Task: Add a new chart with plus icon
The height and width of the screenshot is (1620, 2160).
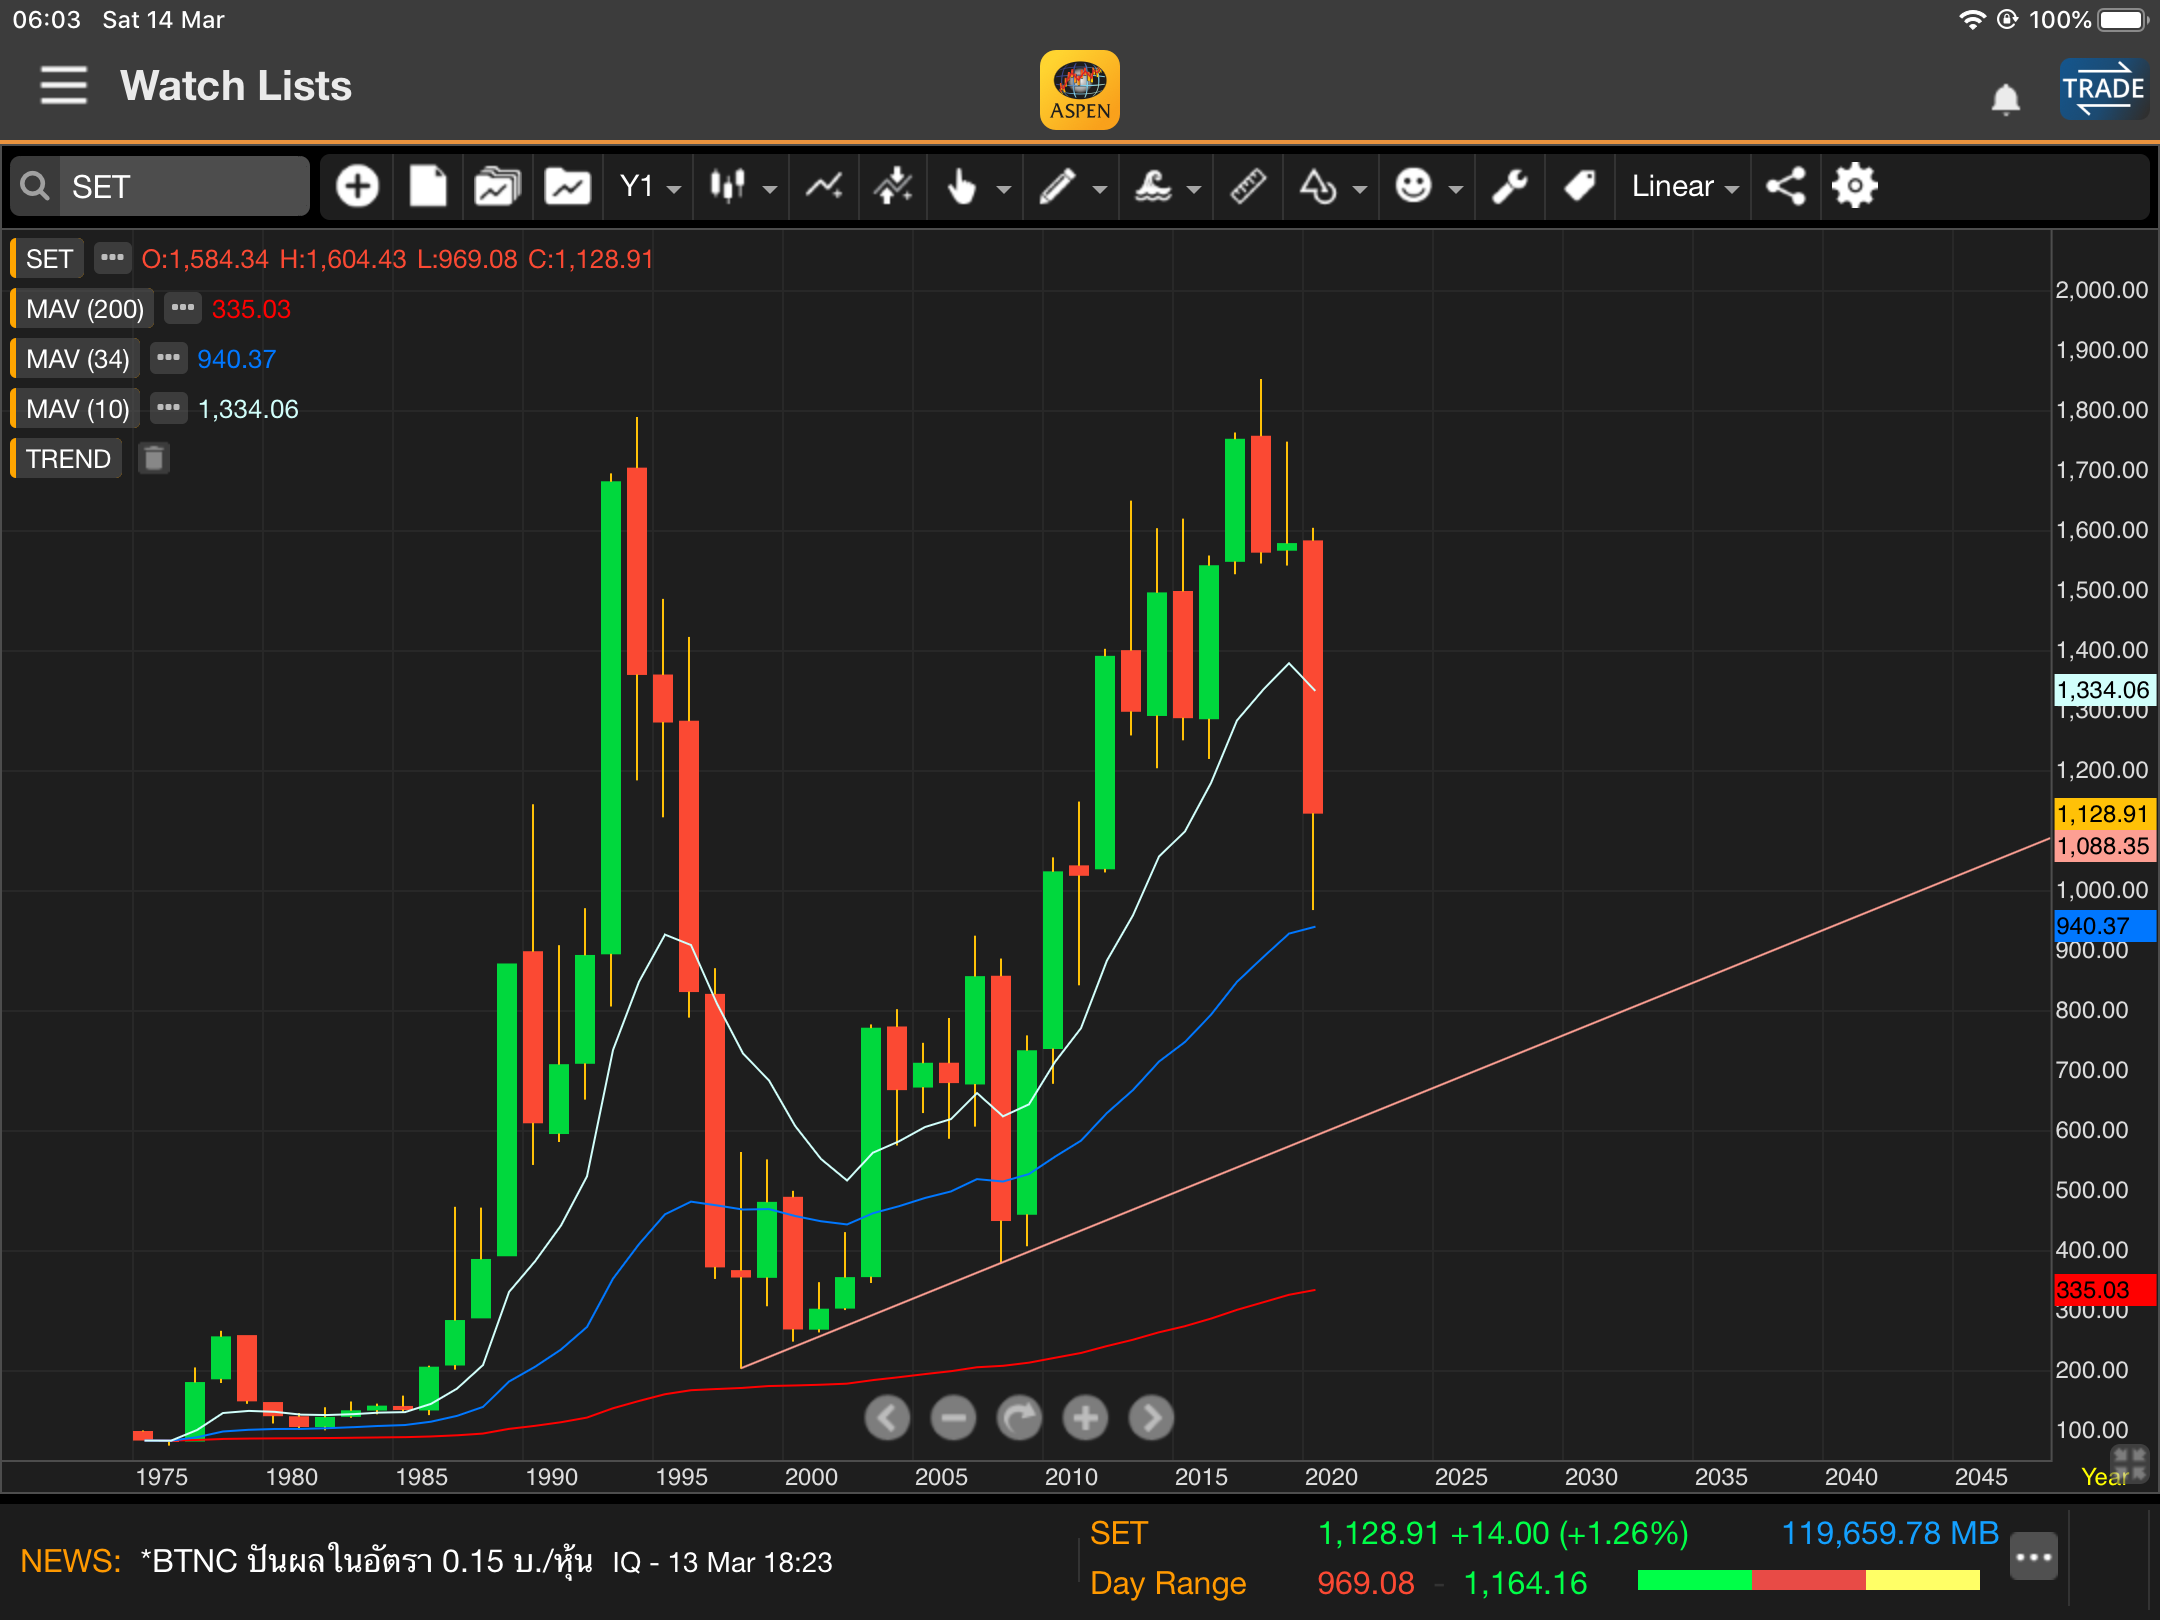Action: (357, 186)
